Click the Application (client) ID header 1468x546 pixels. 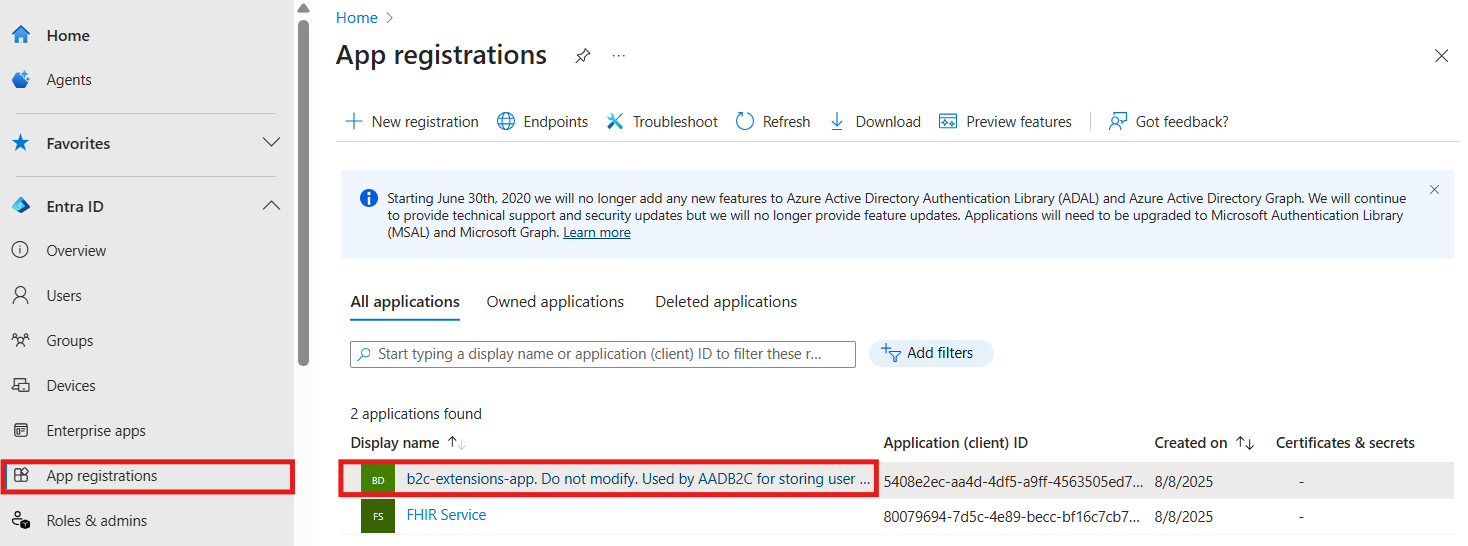click(x=956, y=443)
